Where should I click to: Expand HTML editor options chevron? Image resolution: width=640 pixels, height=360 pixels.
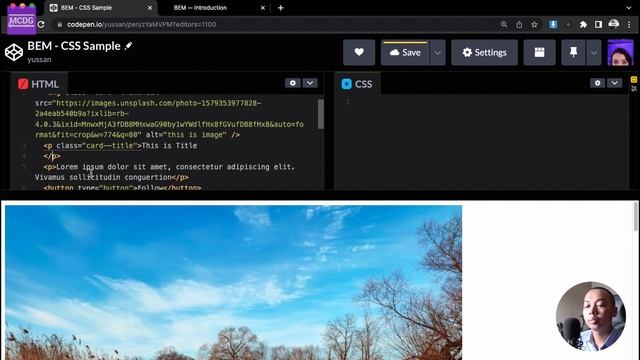coord(310,83)
